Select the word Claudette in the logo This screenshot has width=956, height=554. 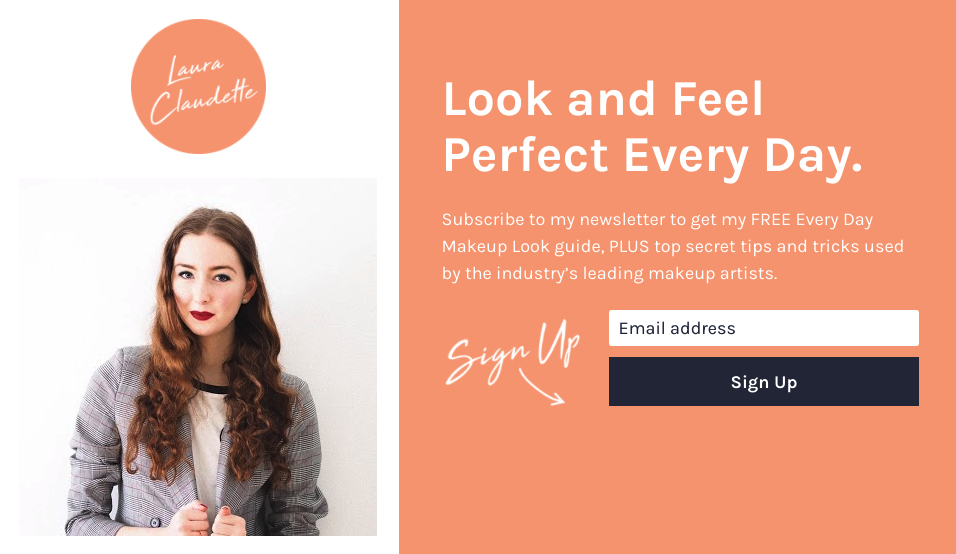pos(204,101)
